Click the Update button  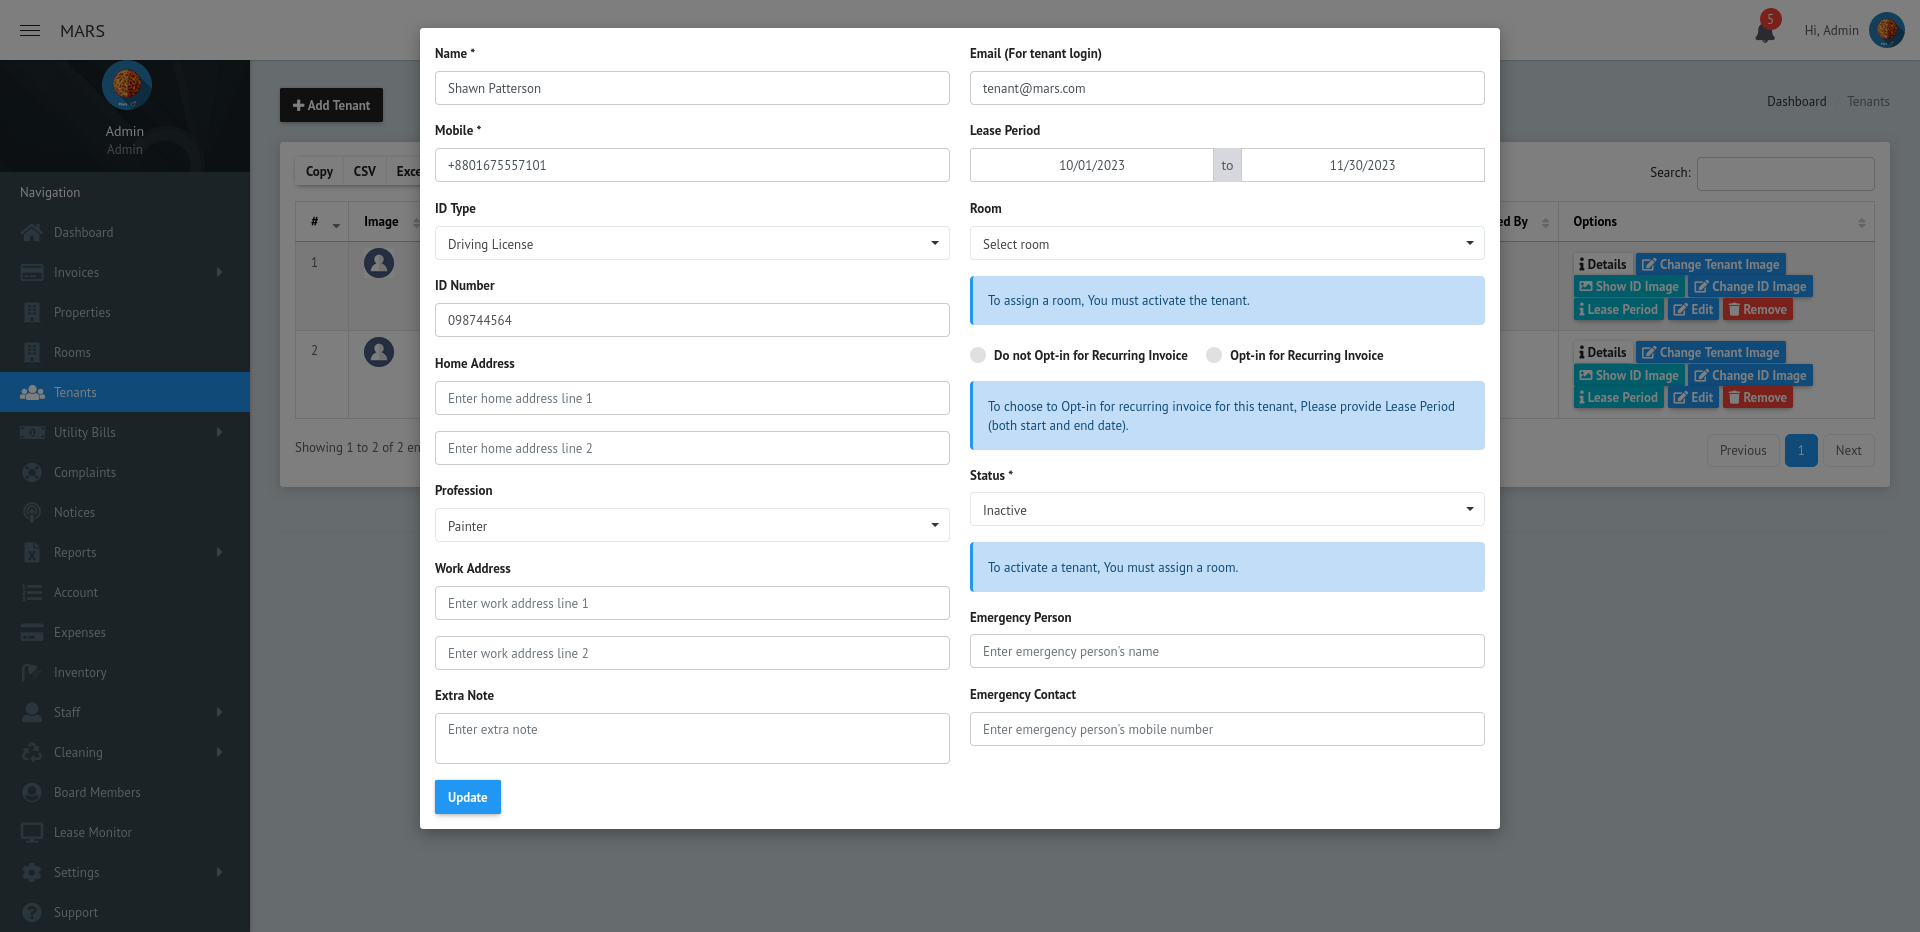pyautogui.click(x=467, y=797)
